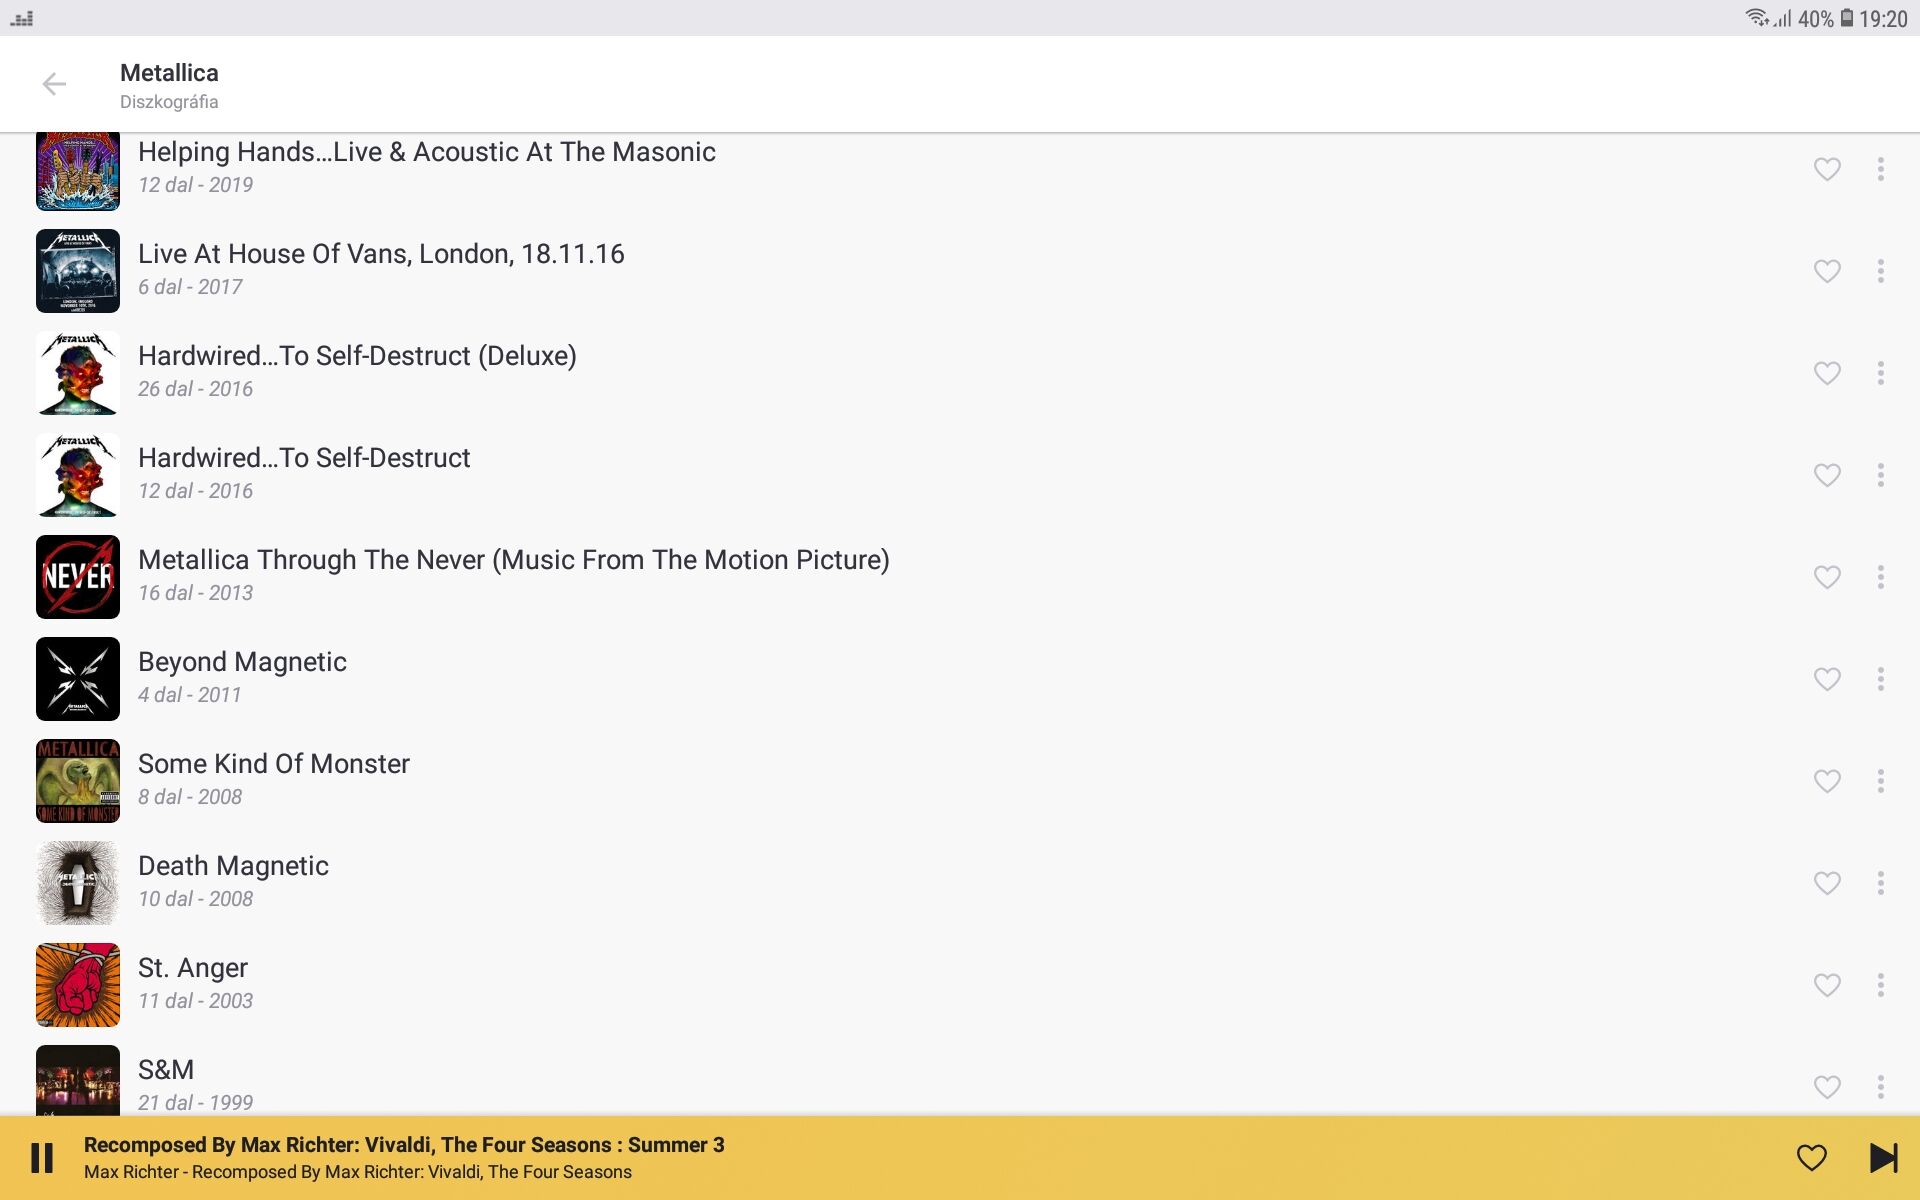Open Live At House Of Vans cover art
Viewport: 1920px width, 1200px height.
point(78,271)
